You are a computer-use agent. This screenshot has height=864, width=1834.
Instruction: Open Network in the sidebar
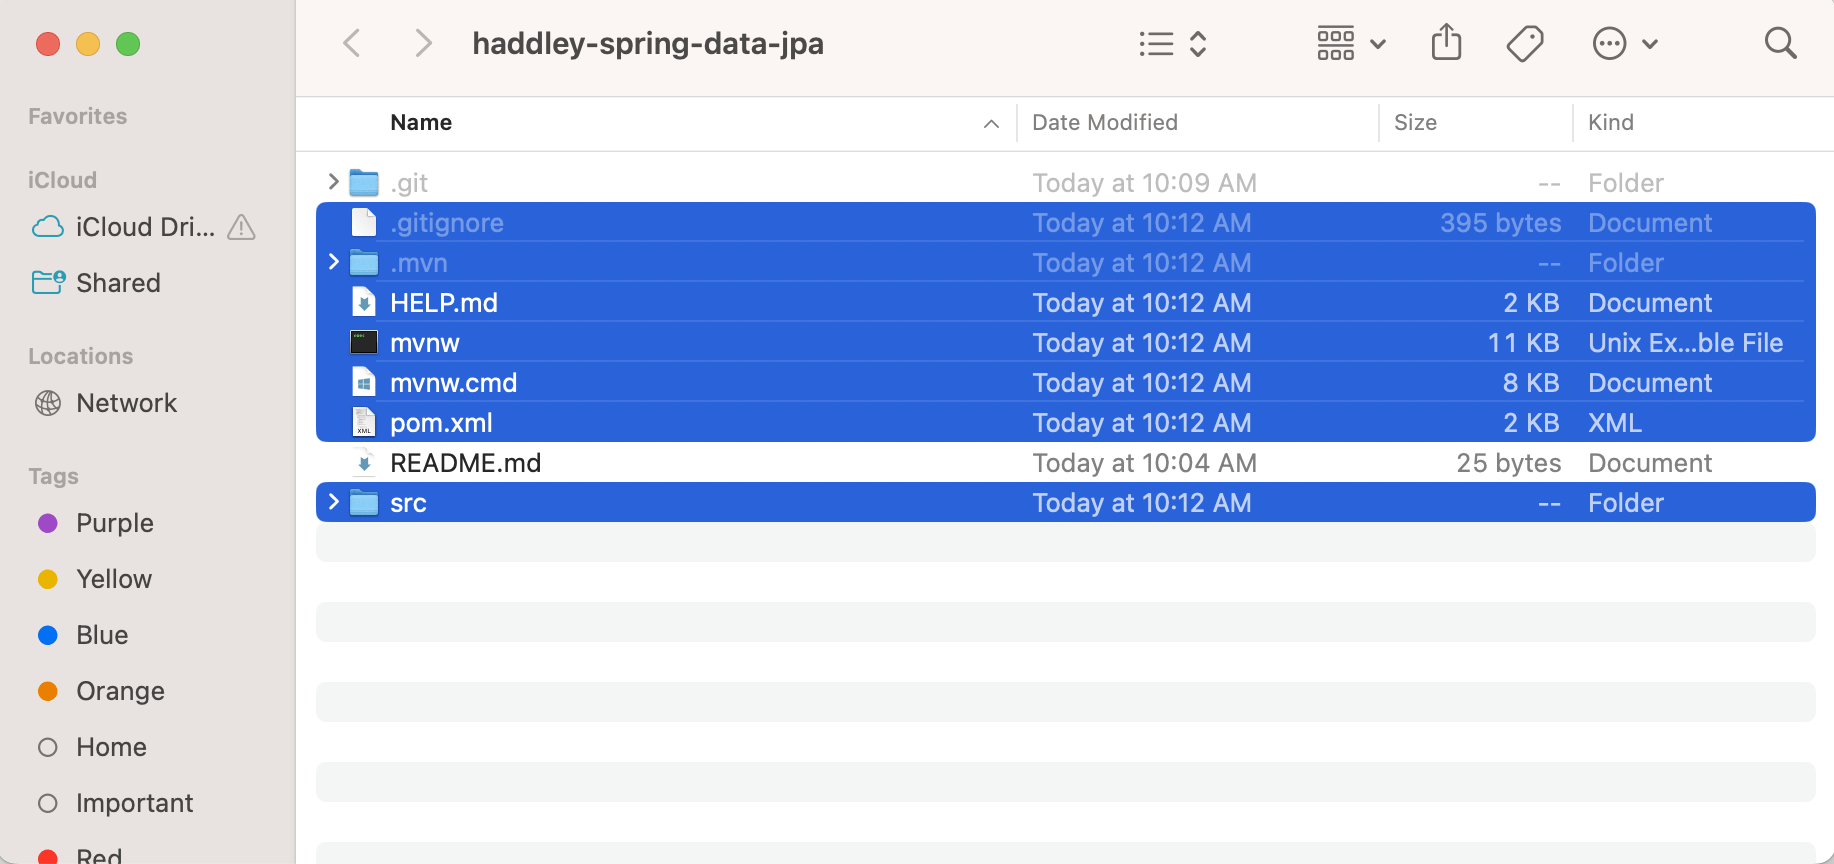(x=126, y=403)
